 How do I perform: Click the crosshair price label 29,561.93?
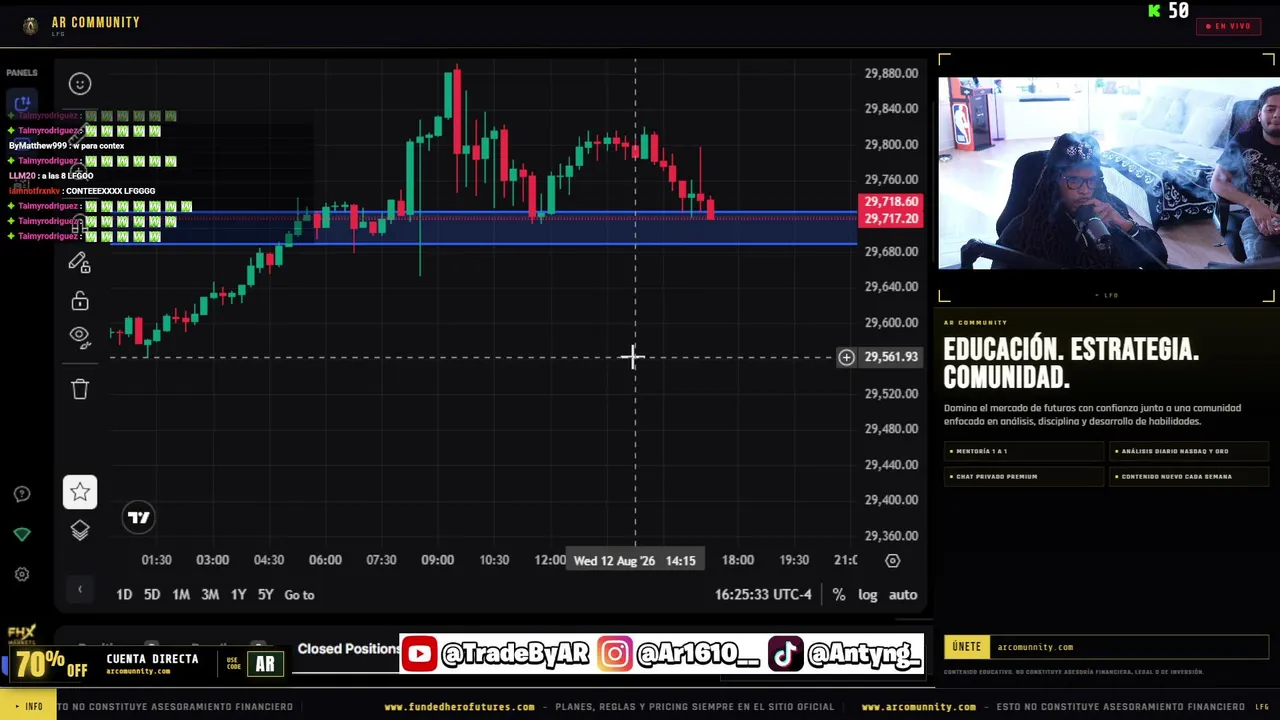coord(890,357)
